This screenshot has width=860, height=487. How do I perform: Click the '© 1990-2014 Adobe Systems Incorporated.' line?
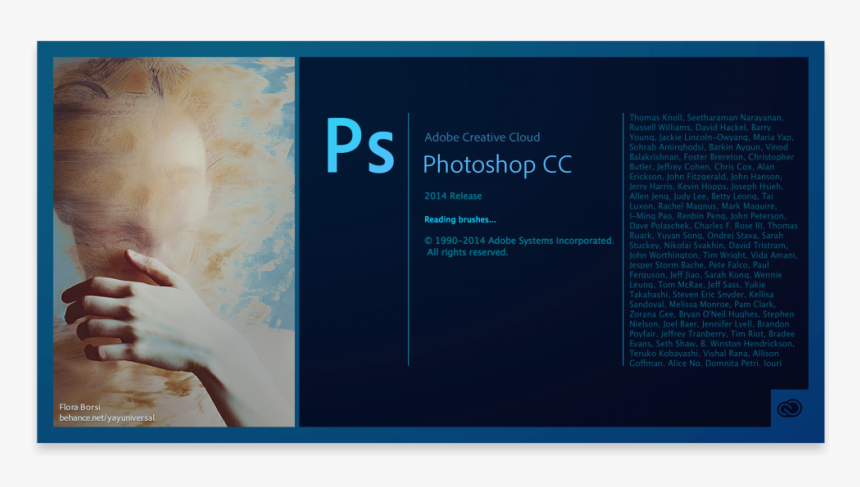(519, 240)
